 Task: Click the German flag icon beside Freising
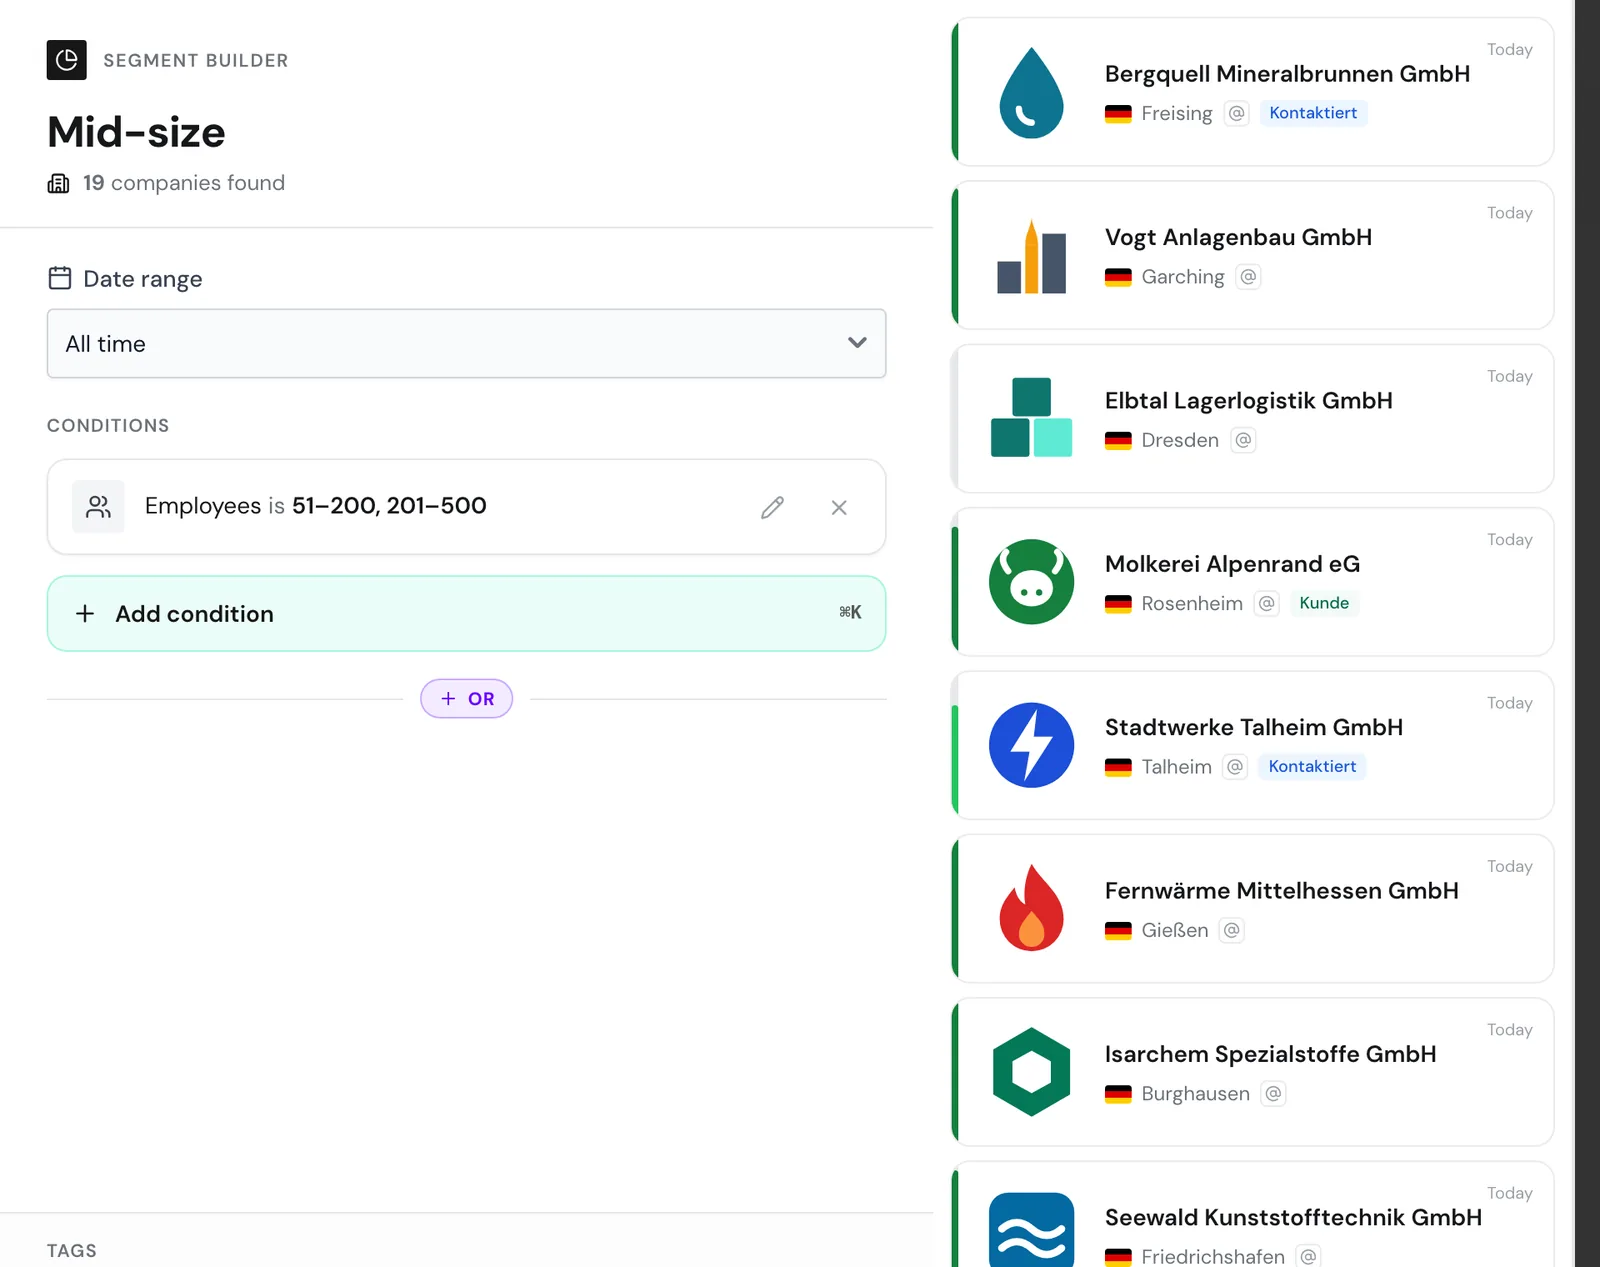point(1118,114)
